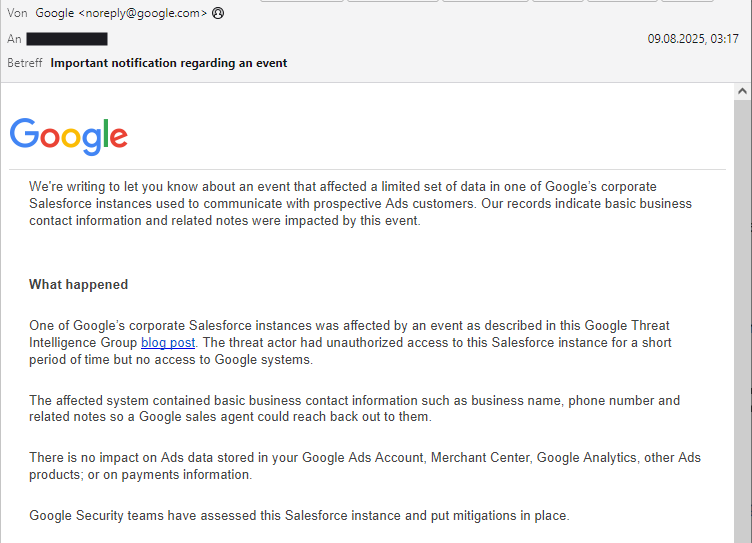This screenshot has width=752, height=543.
Task: Click the paragraph starting "We're writing to let"
Action: [x=360, y=204]
